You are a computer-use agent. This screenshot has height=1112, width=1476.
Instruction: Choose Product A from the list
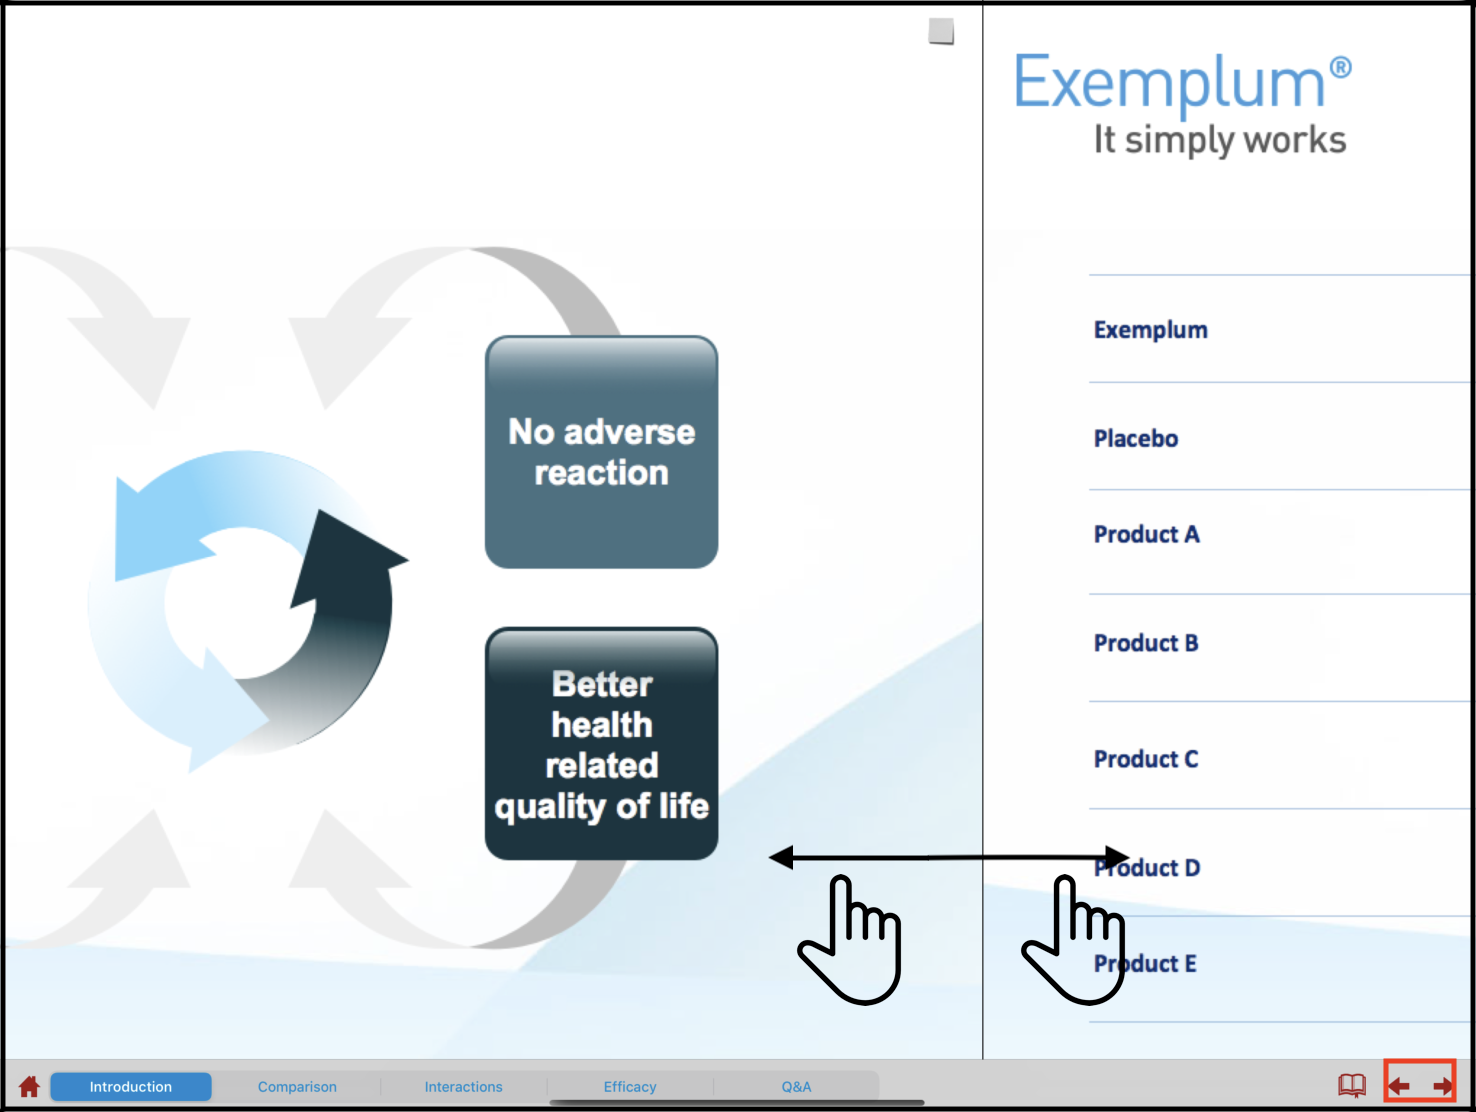1146,535
